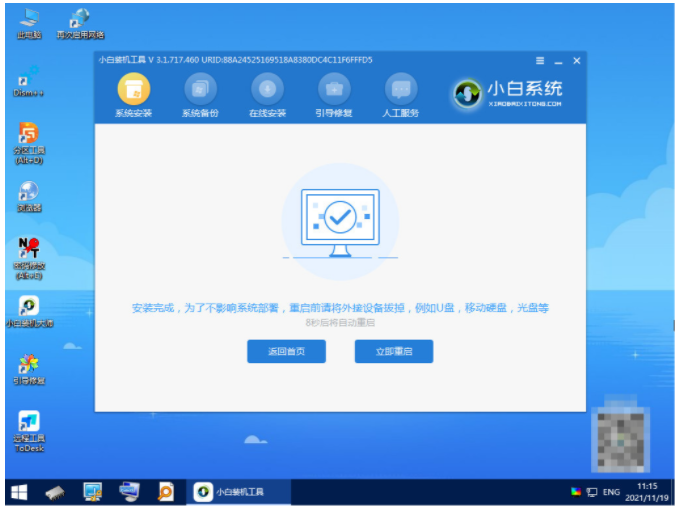Screen dimensions: 684x512
Task: Open the hamburger menu in the title bar
Action: click(x=540, y=61)
